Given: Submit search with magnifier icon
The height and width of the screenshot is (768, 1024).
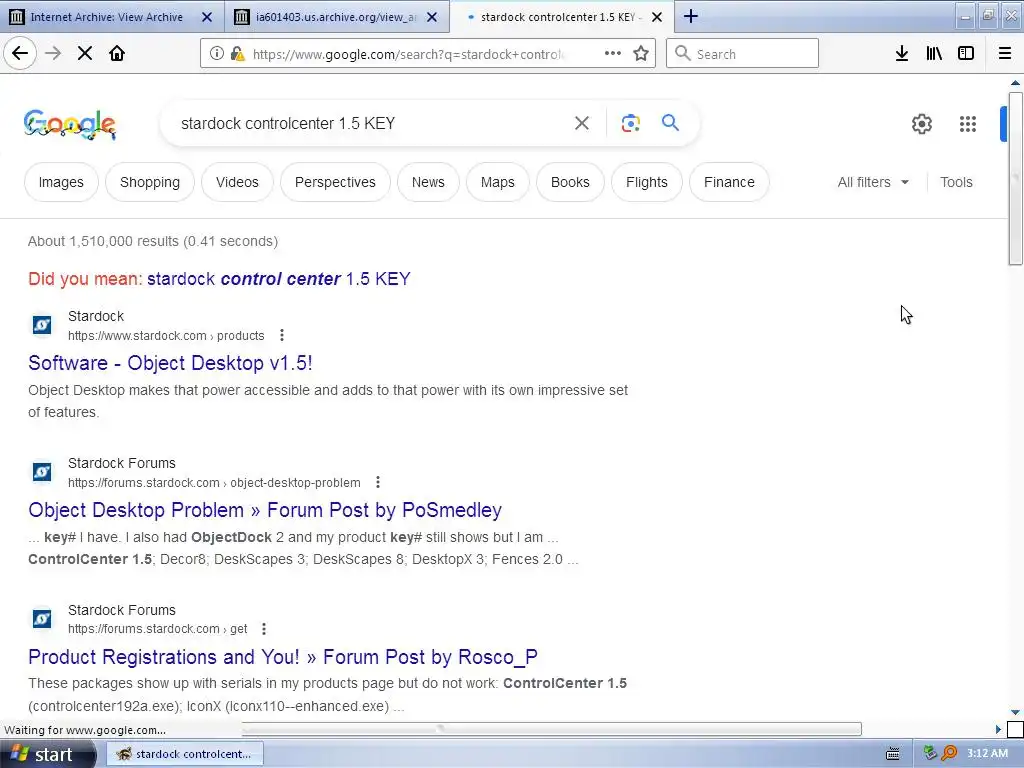Looking at the screenshot, I should tap(670, 123).
